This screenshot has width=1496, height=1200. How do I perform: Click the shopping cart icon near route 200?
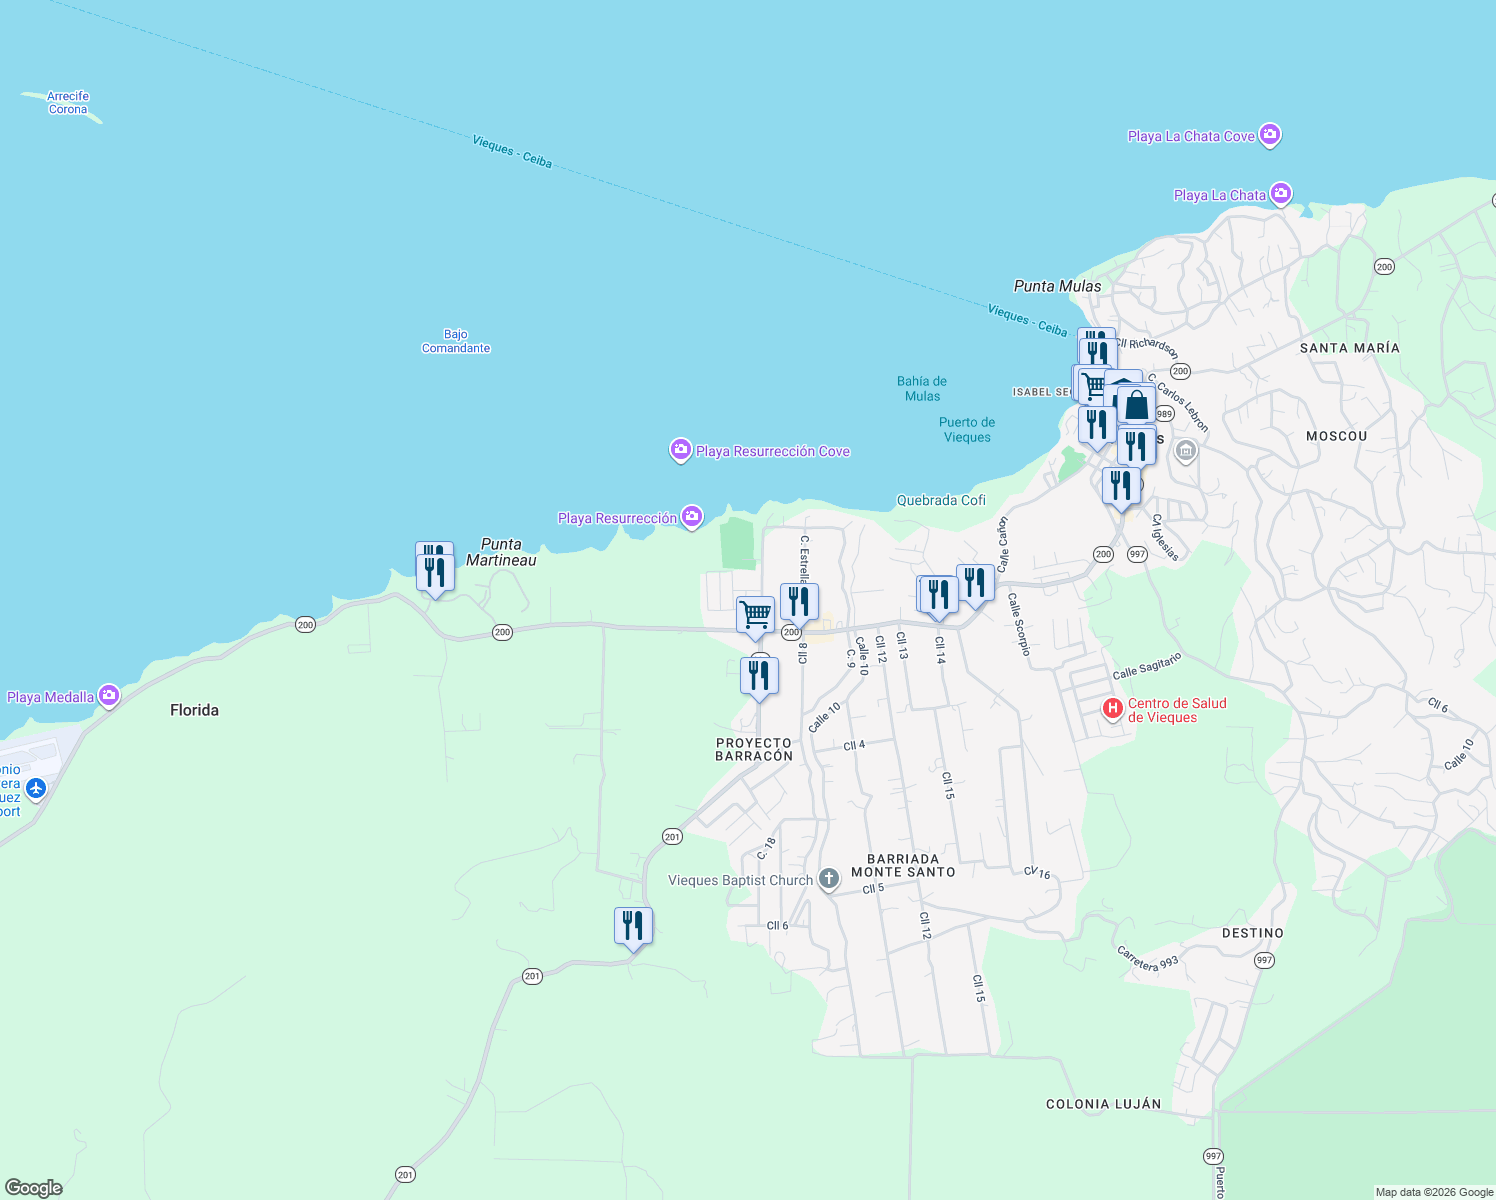tap(754, 613)
